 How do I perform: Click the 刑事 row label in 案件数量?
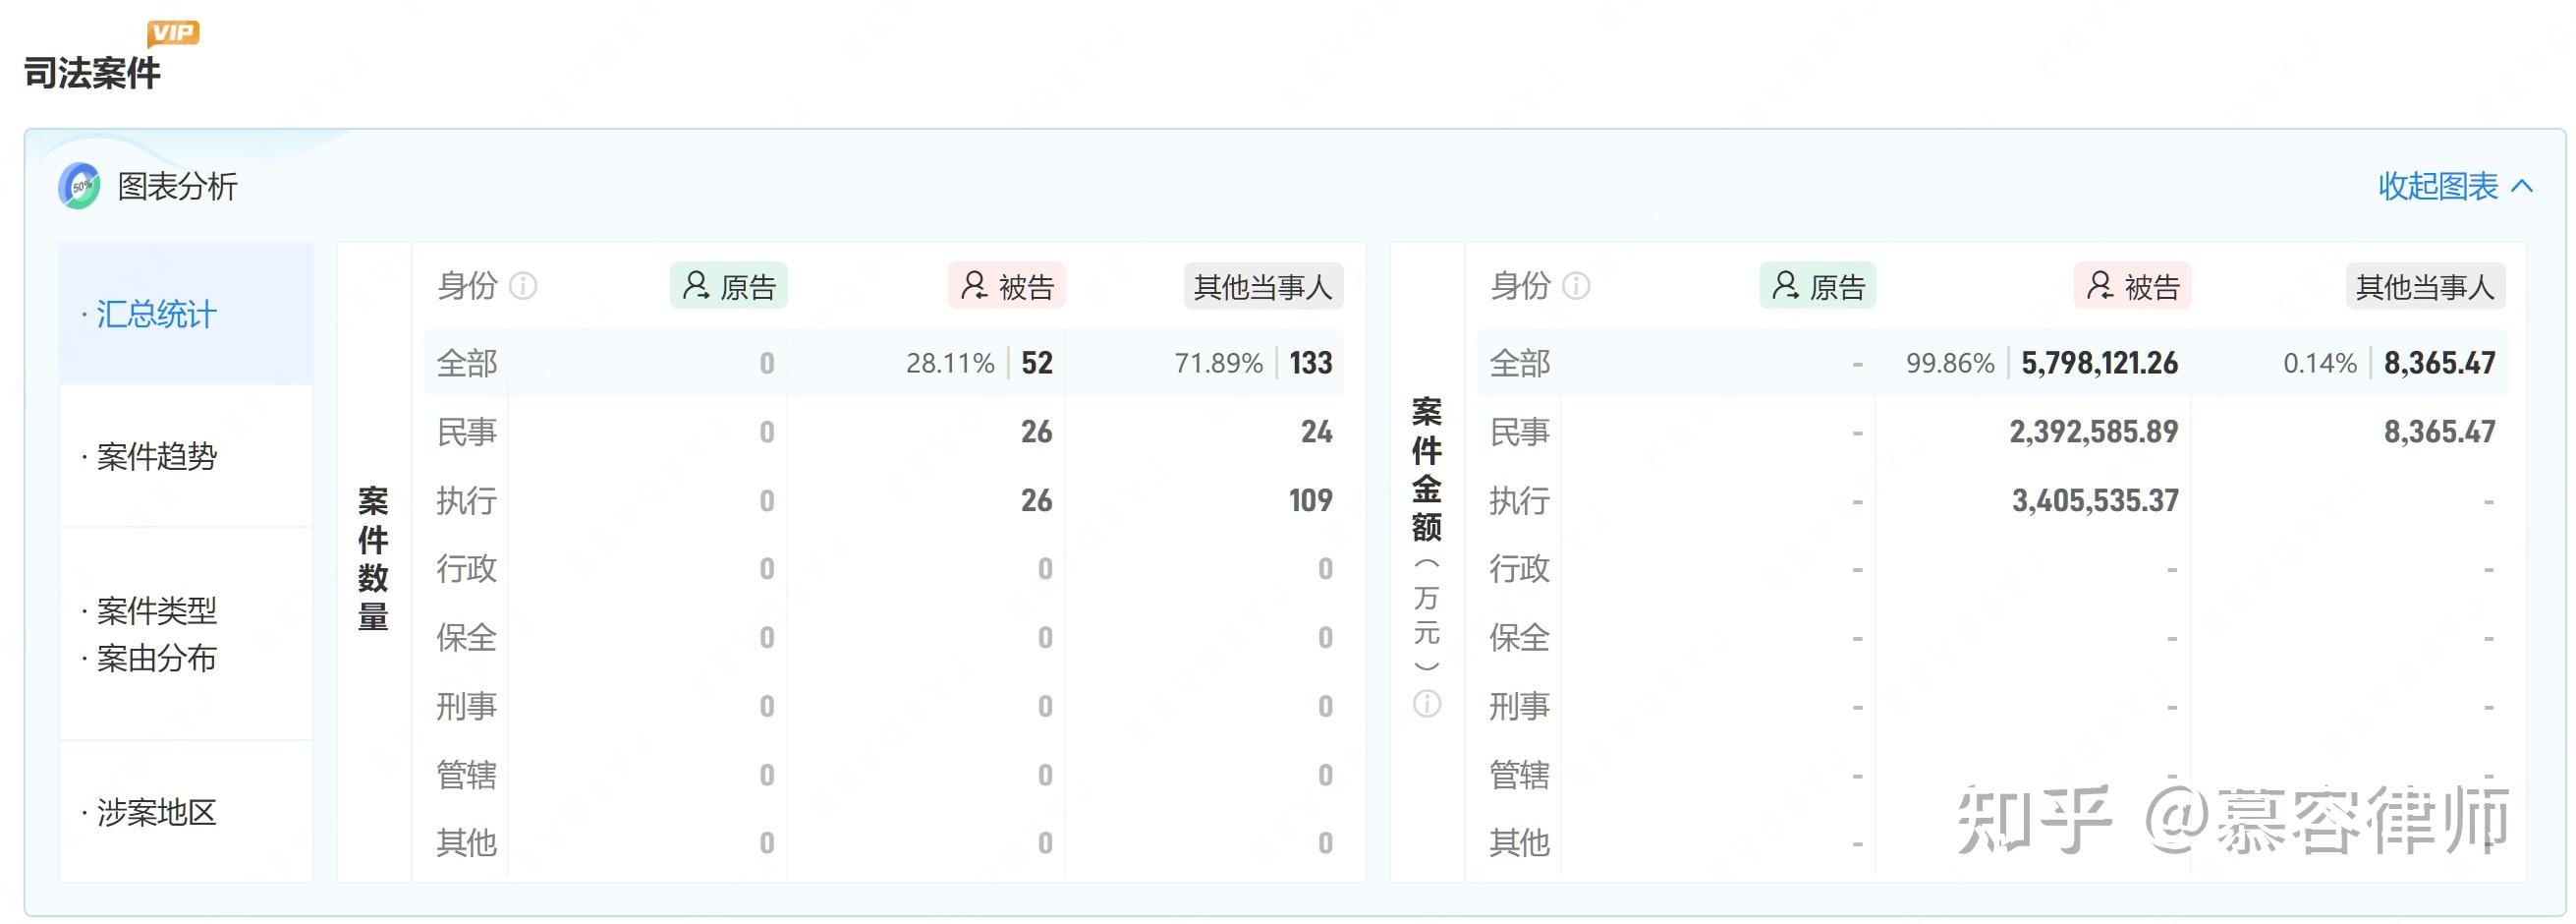pos(467,707)
